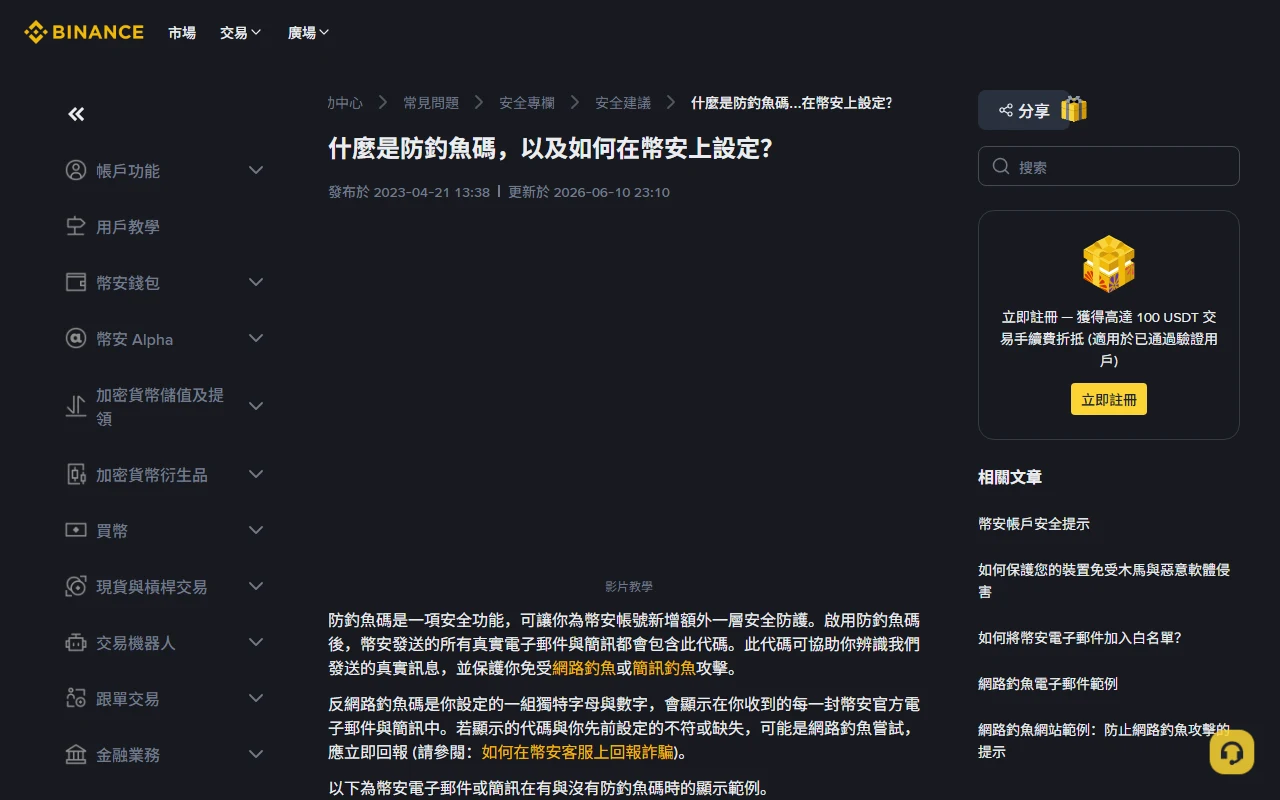
Task: Click the article title 什麼是防釣魚碼
Action: 551,149
